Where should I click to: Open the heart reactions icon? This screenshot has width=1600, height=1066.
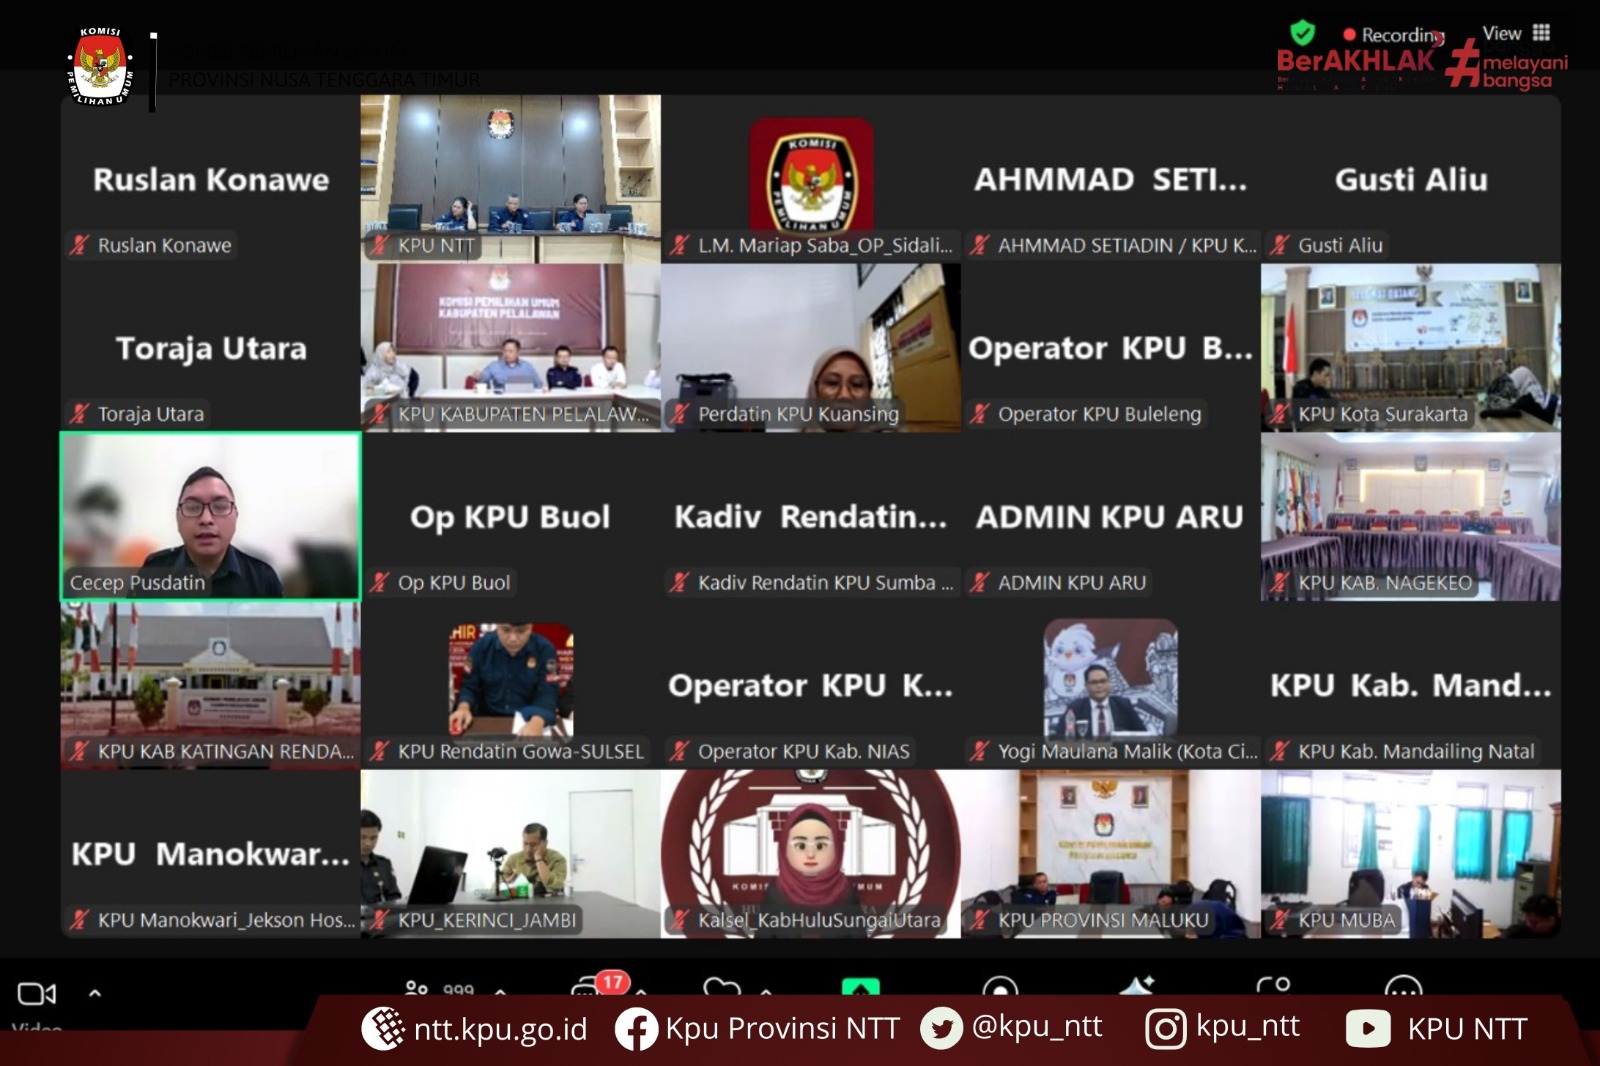pos(721,988)
